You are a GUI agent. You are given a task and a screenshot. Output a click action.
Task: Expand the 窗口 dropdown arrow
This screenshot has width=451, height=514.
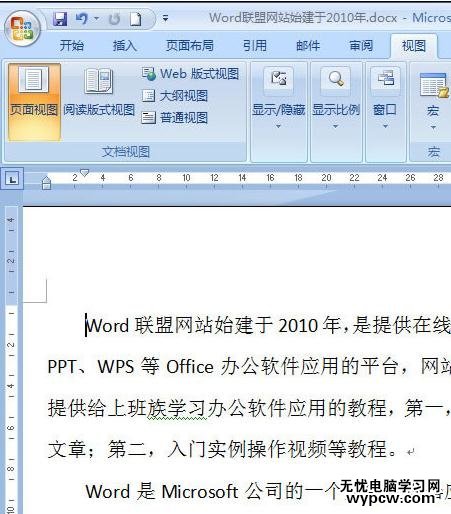tap(386, 126)
